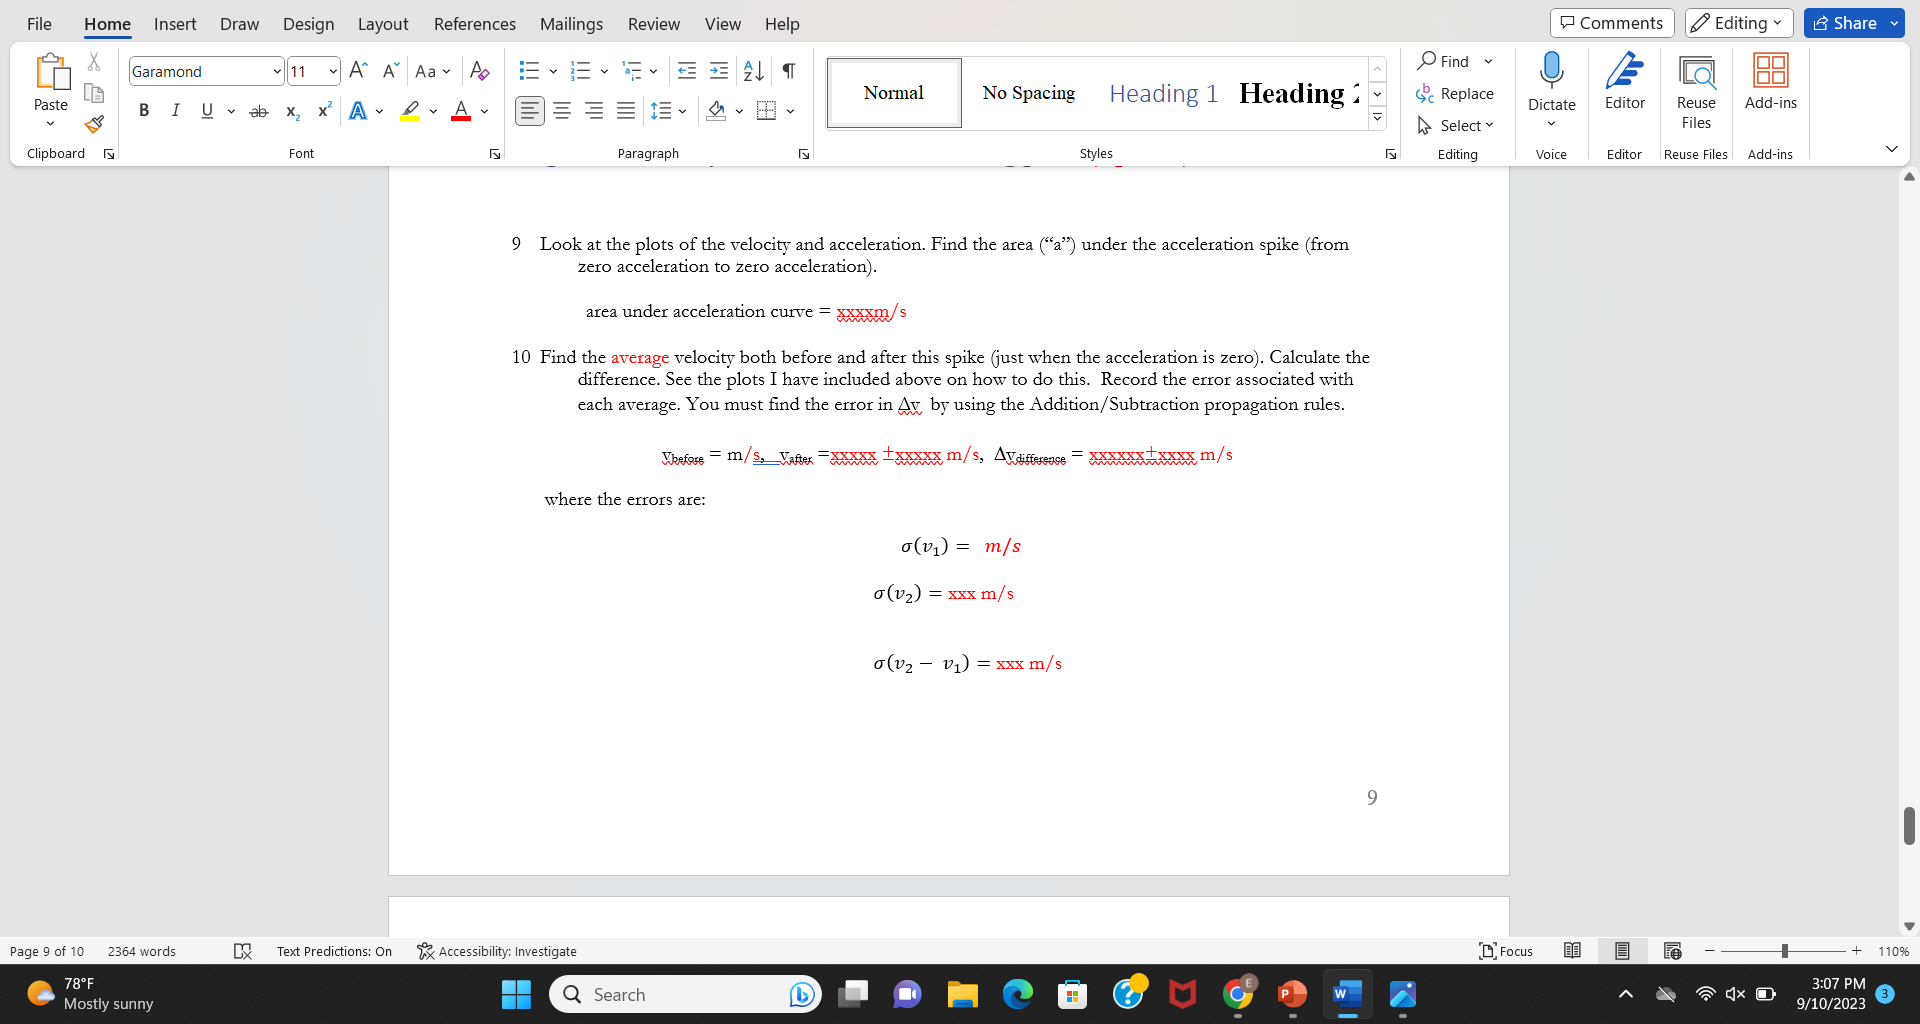1920x1024 pixels.
Task: Click the Sort A-Z icon
Action: [753, 71]
